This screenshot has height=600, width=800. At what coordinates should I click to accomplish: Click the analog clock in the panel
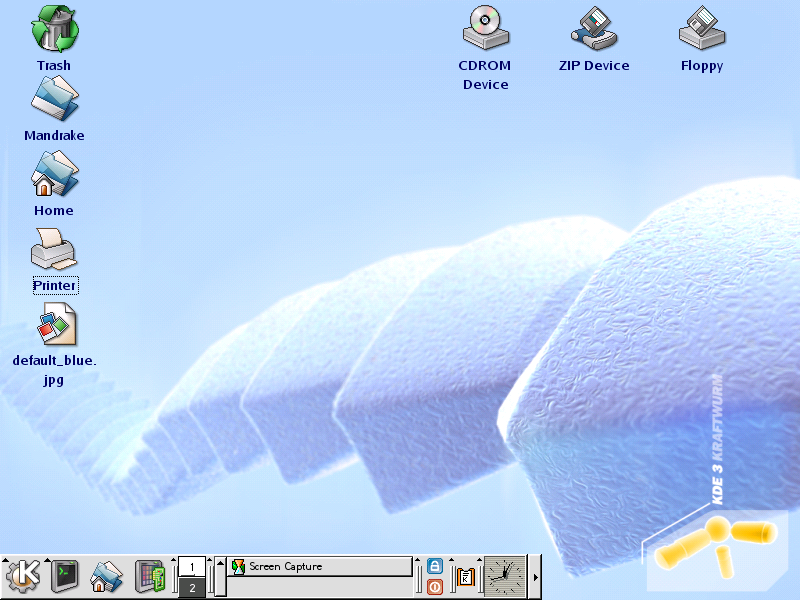point(505,577)
